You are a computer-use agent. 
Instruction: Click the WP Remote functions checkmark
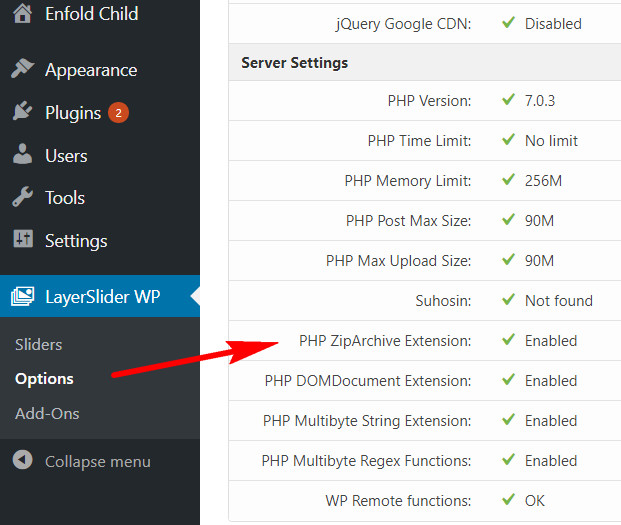(x=508, y=501)
